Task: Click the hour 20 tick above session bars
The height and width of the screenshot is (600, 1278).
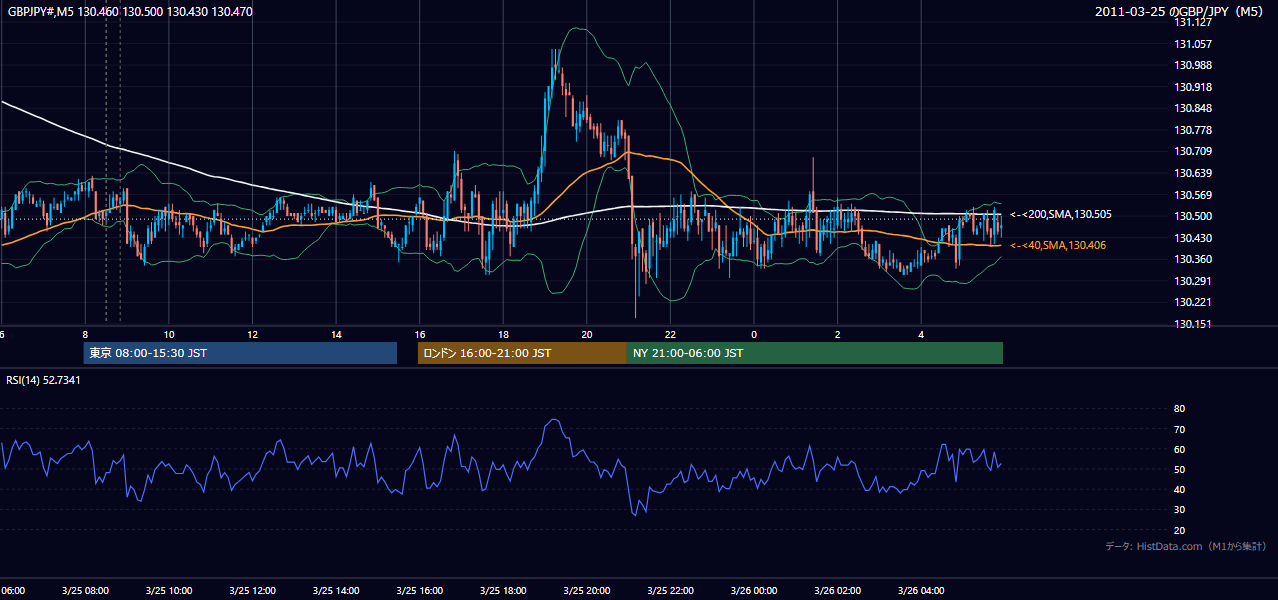Action: pos(587,334)
